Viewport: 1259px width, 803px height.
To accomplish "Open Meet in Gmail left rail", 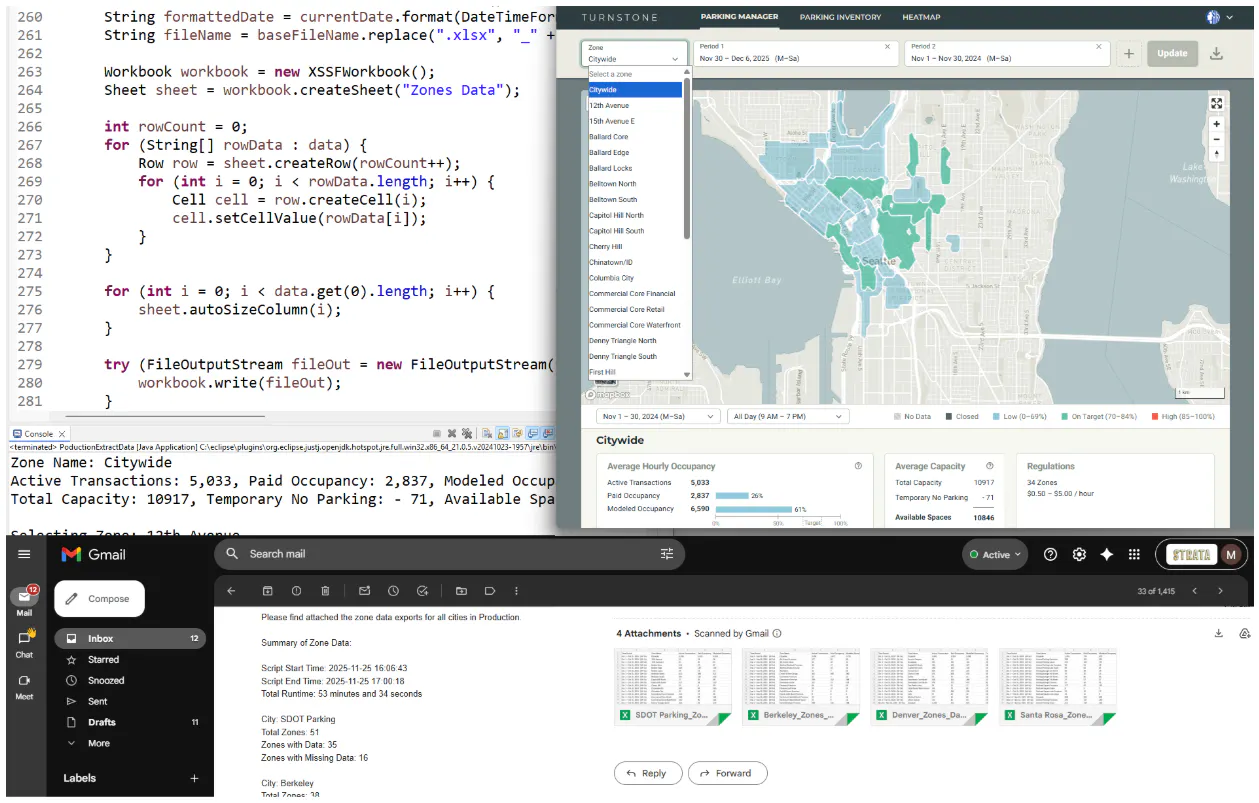I will click(x=24, y=686).
